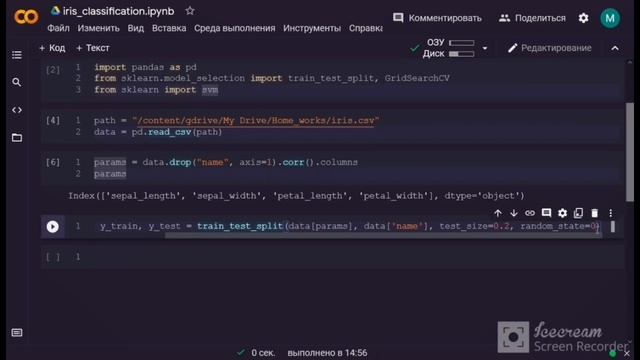Image resolution: width=640 pixels, height=360 pixels.
Task: Open the Среда выполнения menu
Action: tap(235, 28)
